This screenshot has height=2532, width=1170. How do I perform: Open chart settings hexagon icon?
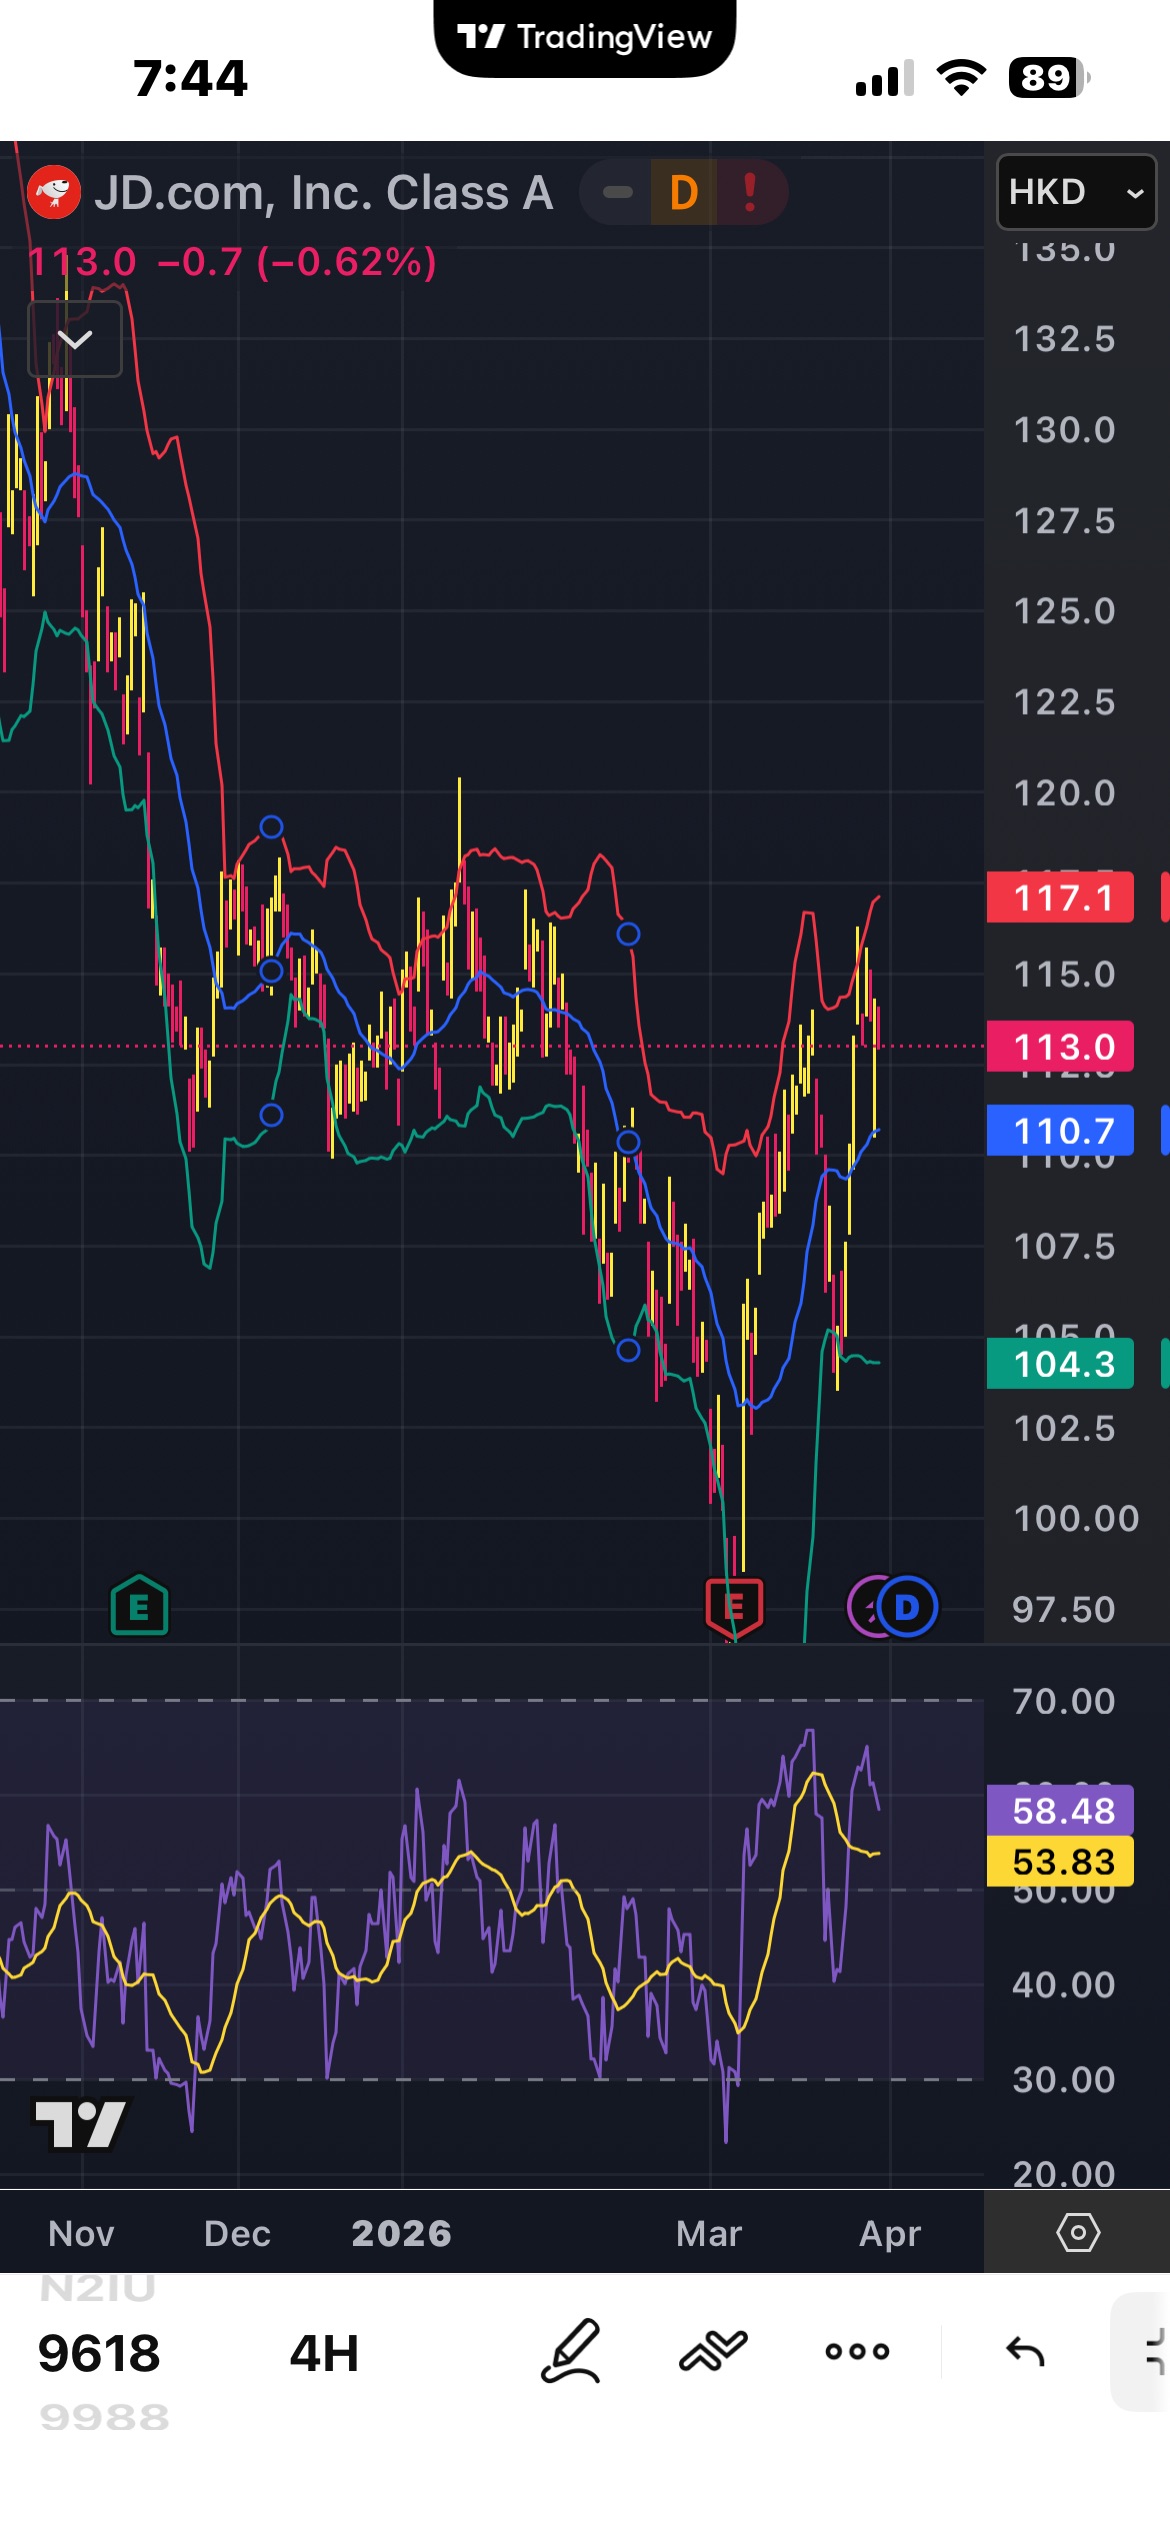click(x=1077, y=2232)
